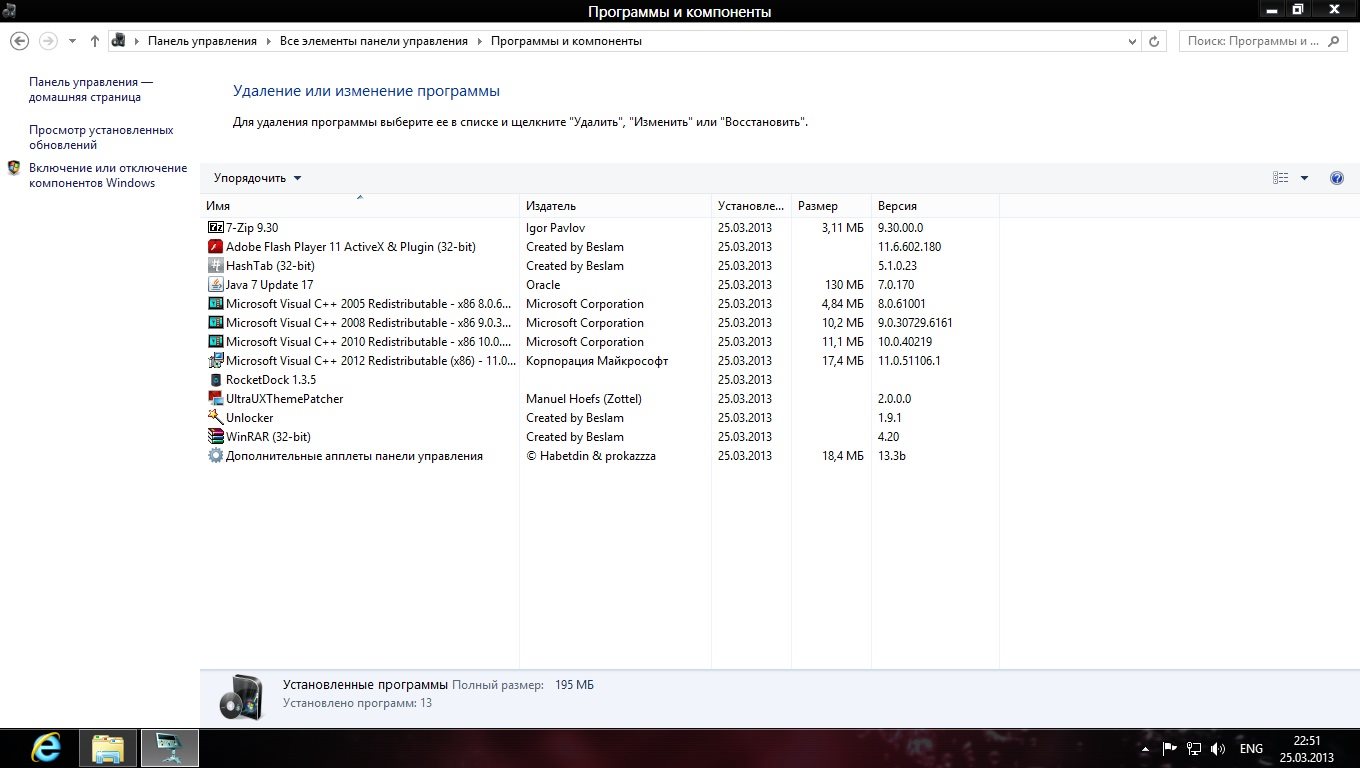
Task: Select the 7-Zip 9.30 row name
Action: [x=252, y=228]
